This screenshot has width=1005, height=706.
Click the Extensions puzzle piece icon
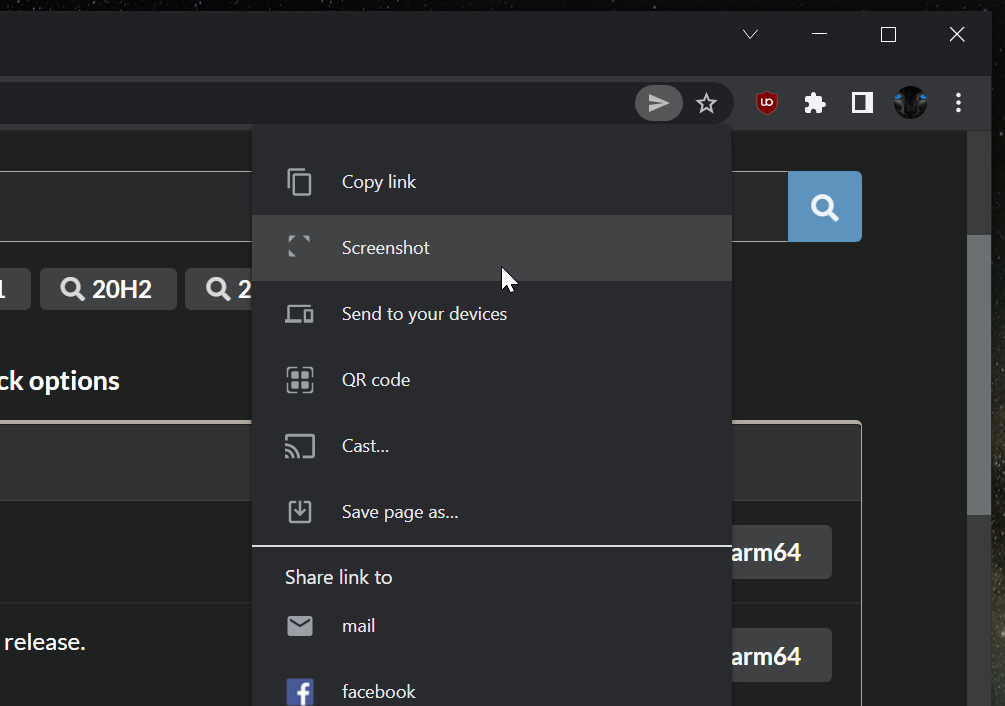click(x=814, y=103)
